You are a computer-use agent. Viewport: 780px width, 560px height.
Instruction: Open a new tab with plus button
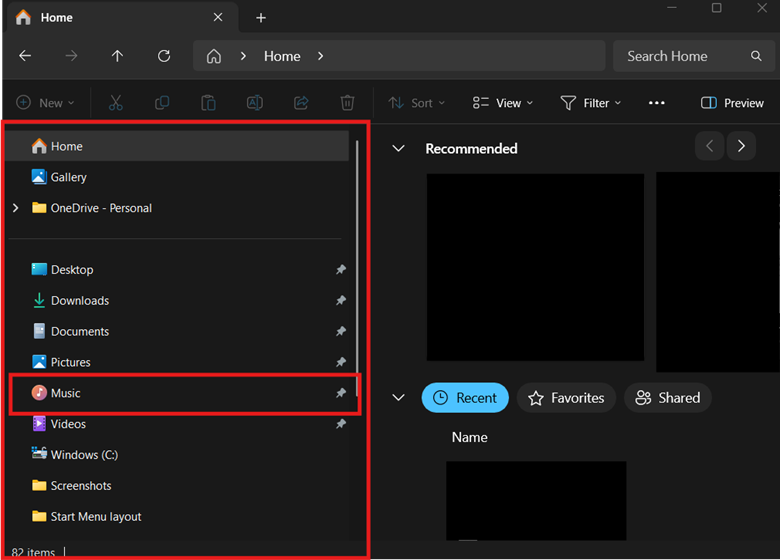point(261,18)
